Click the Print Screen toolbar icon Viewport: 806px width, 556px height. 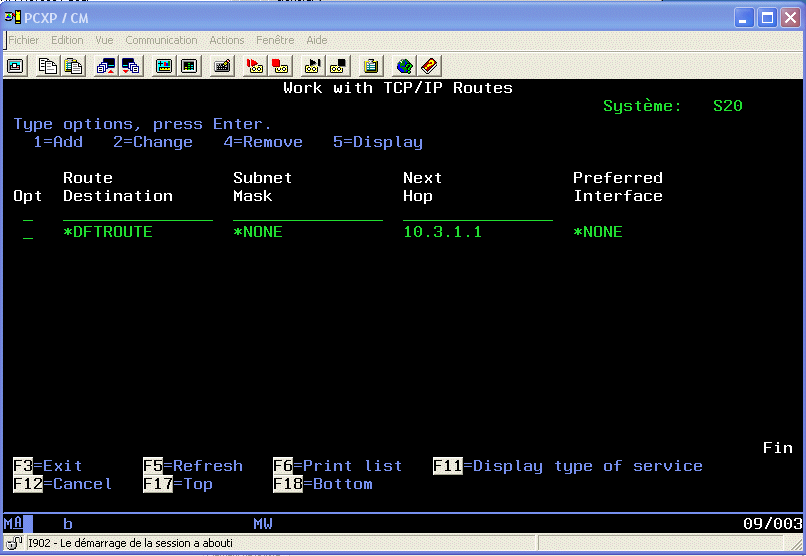coord(15,66)
